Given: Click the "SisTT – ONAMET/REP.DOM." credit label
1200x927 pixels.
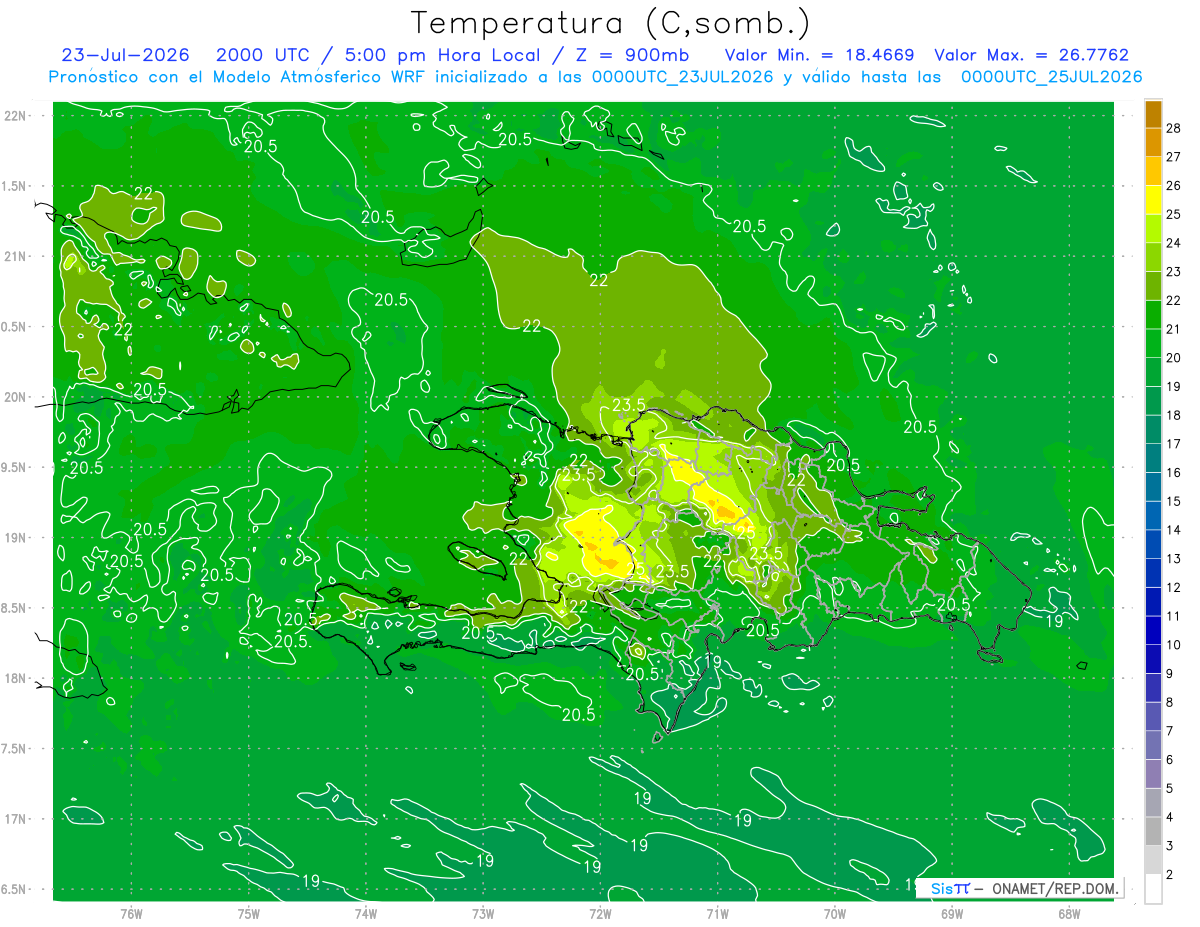Looking at the screenshot, I should [1019, 888].
